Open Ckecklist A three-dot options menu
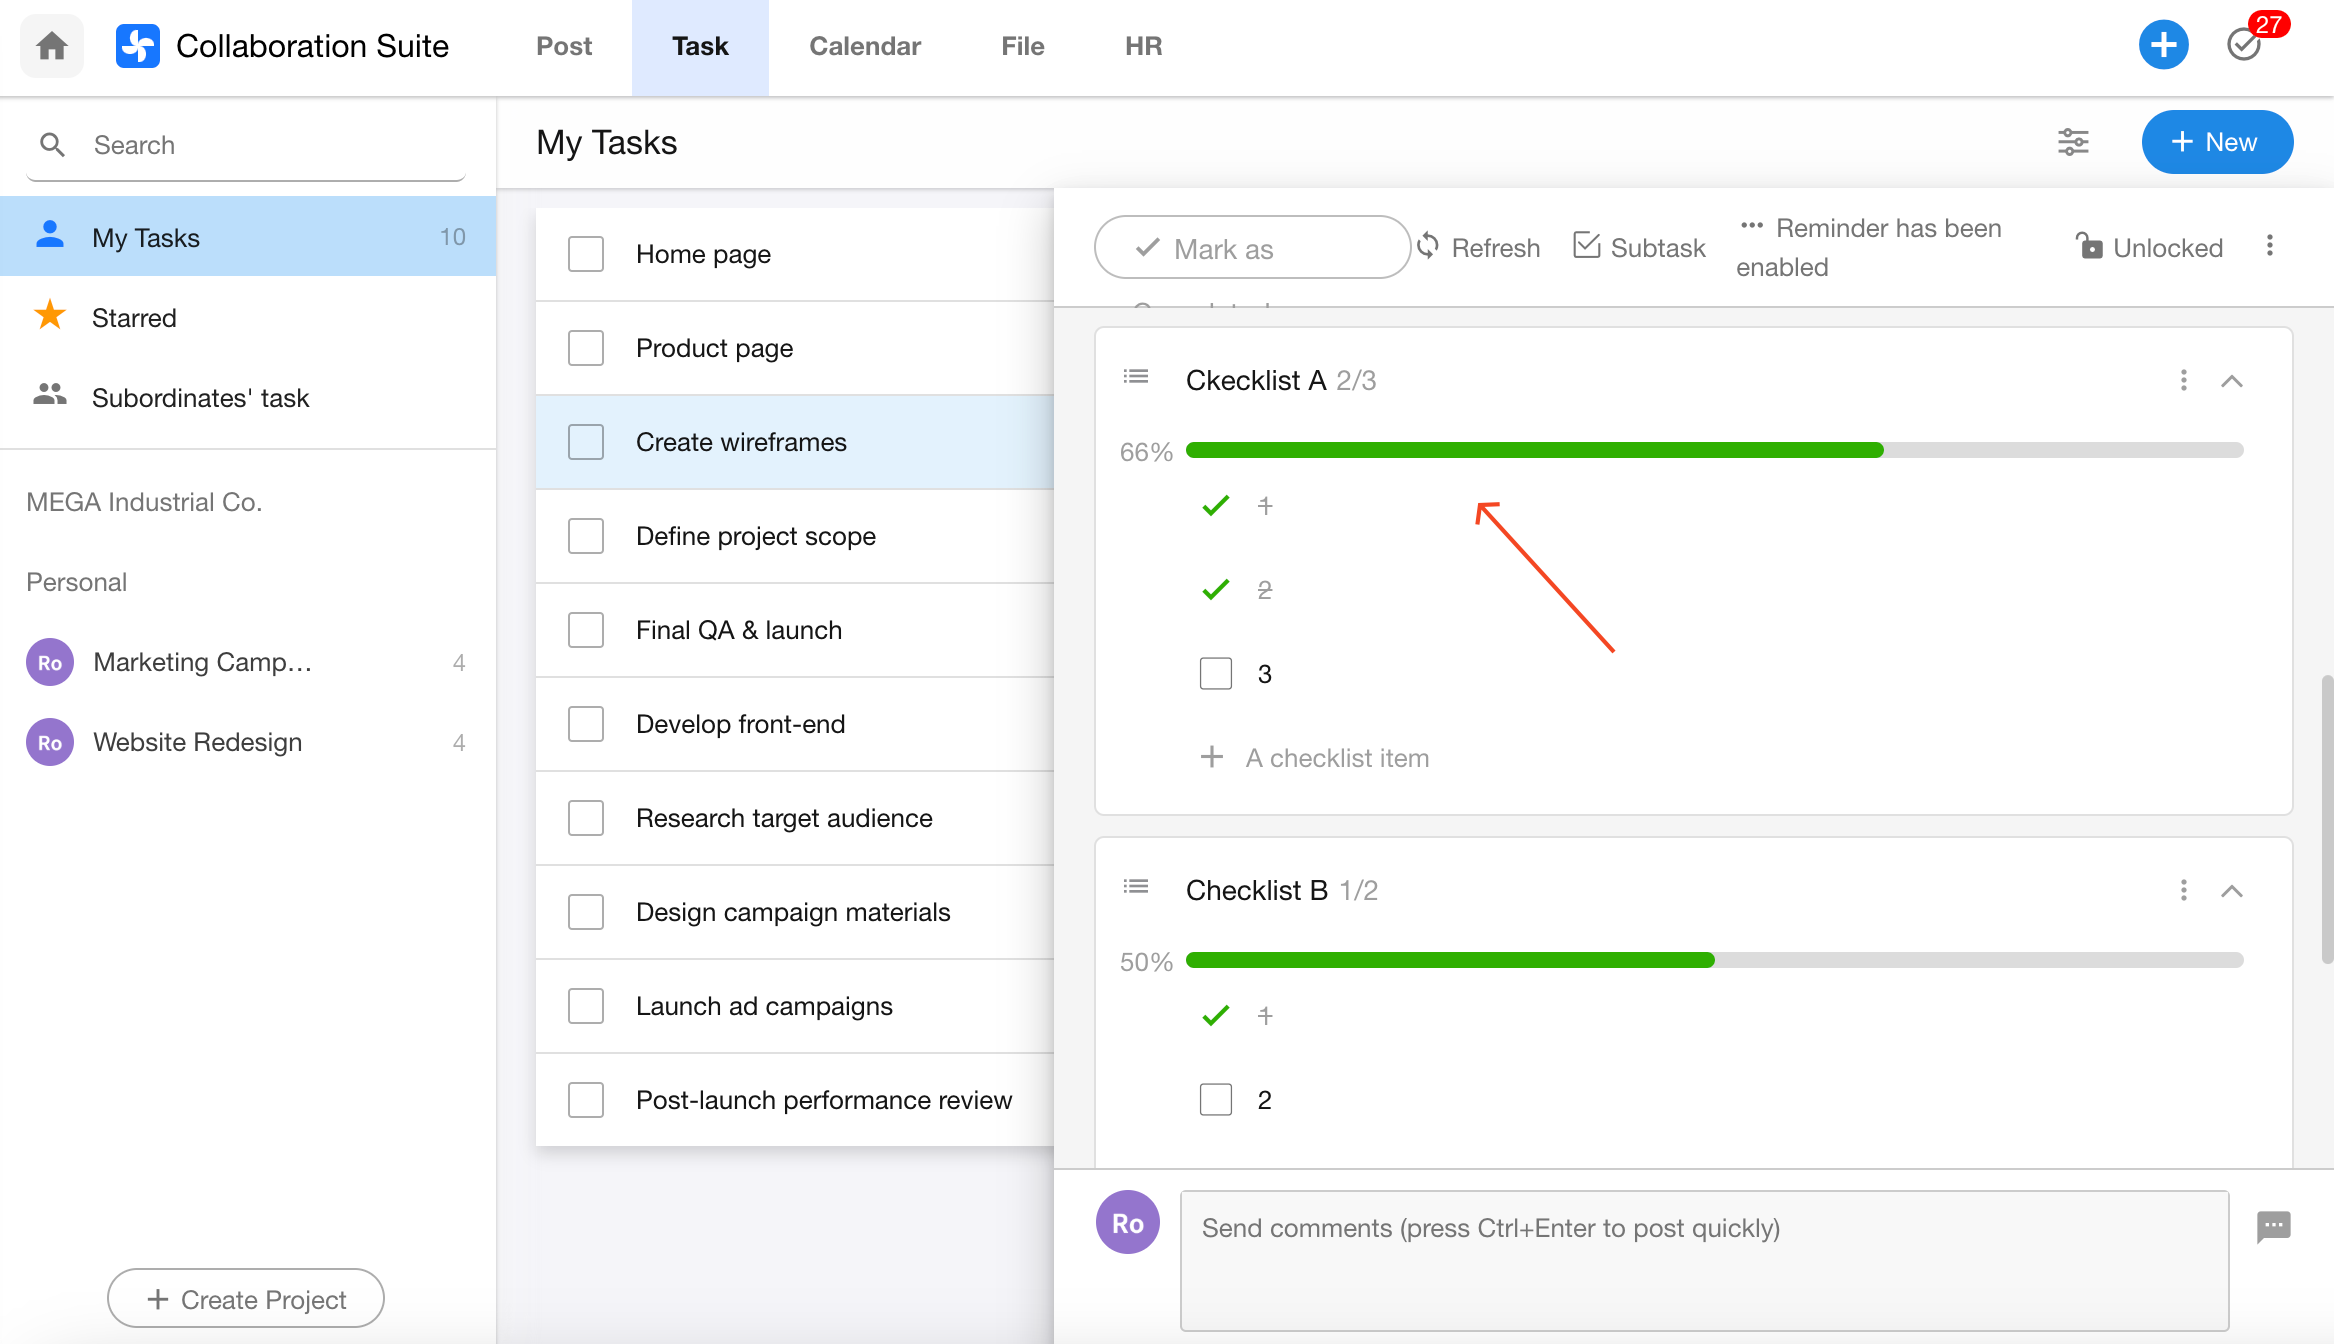Viewport: 2334px width, 1344px height. [x=2183, y=380]
